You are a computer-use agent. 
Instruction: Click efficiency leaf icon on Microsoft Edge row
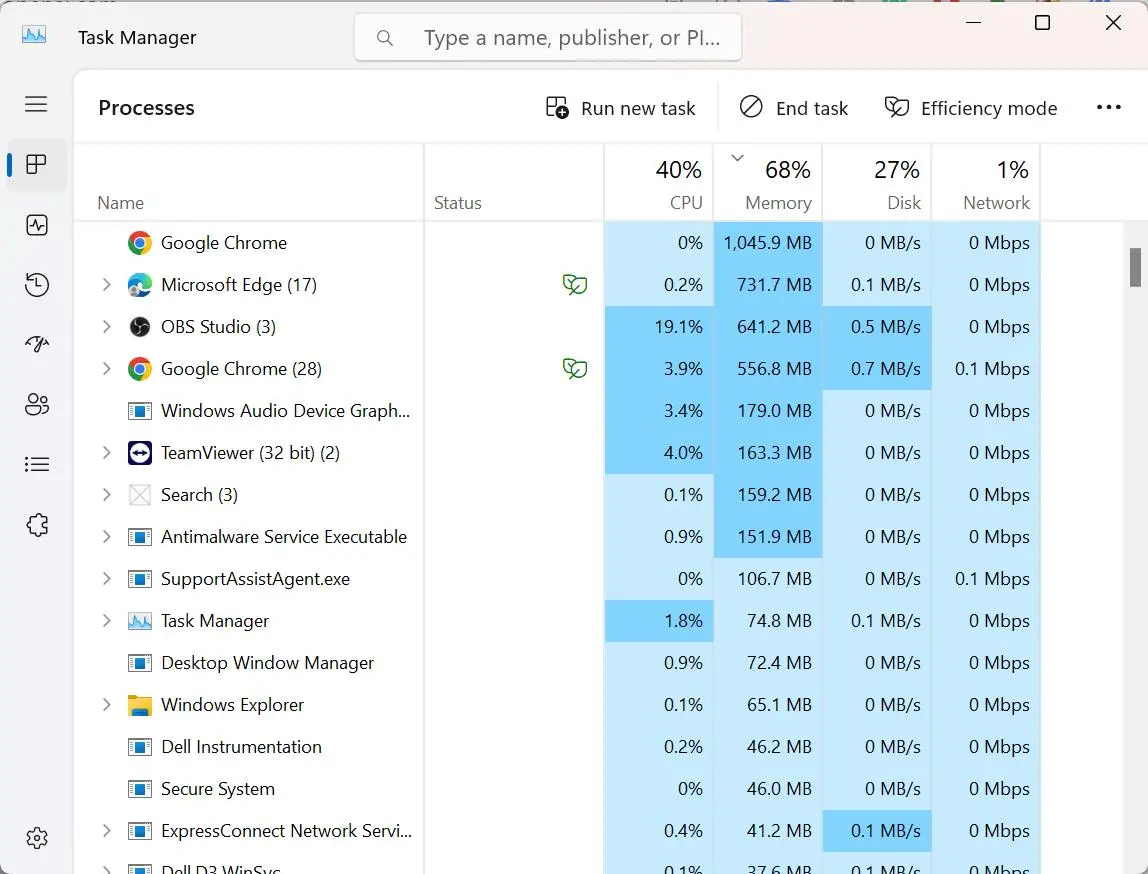point(575,284)
